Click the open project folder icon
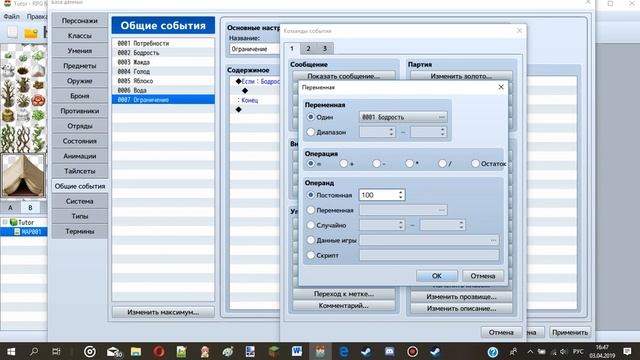 coord(31,33)
